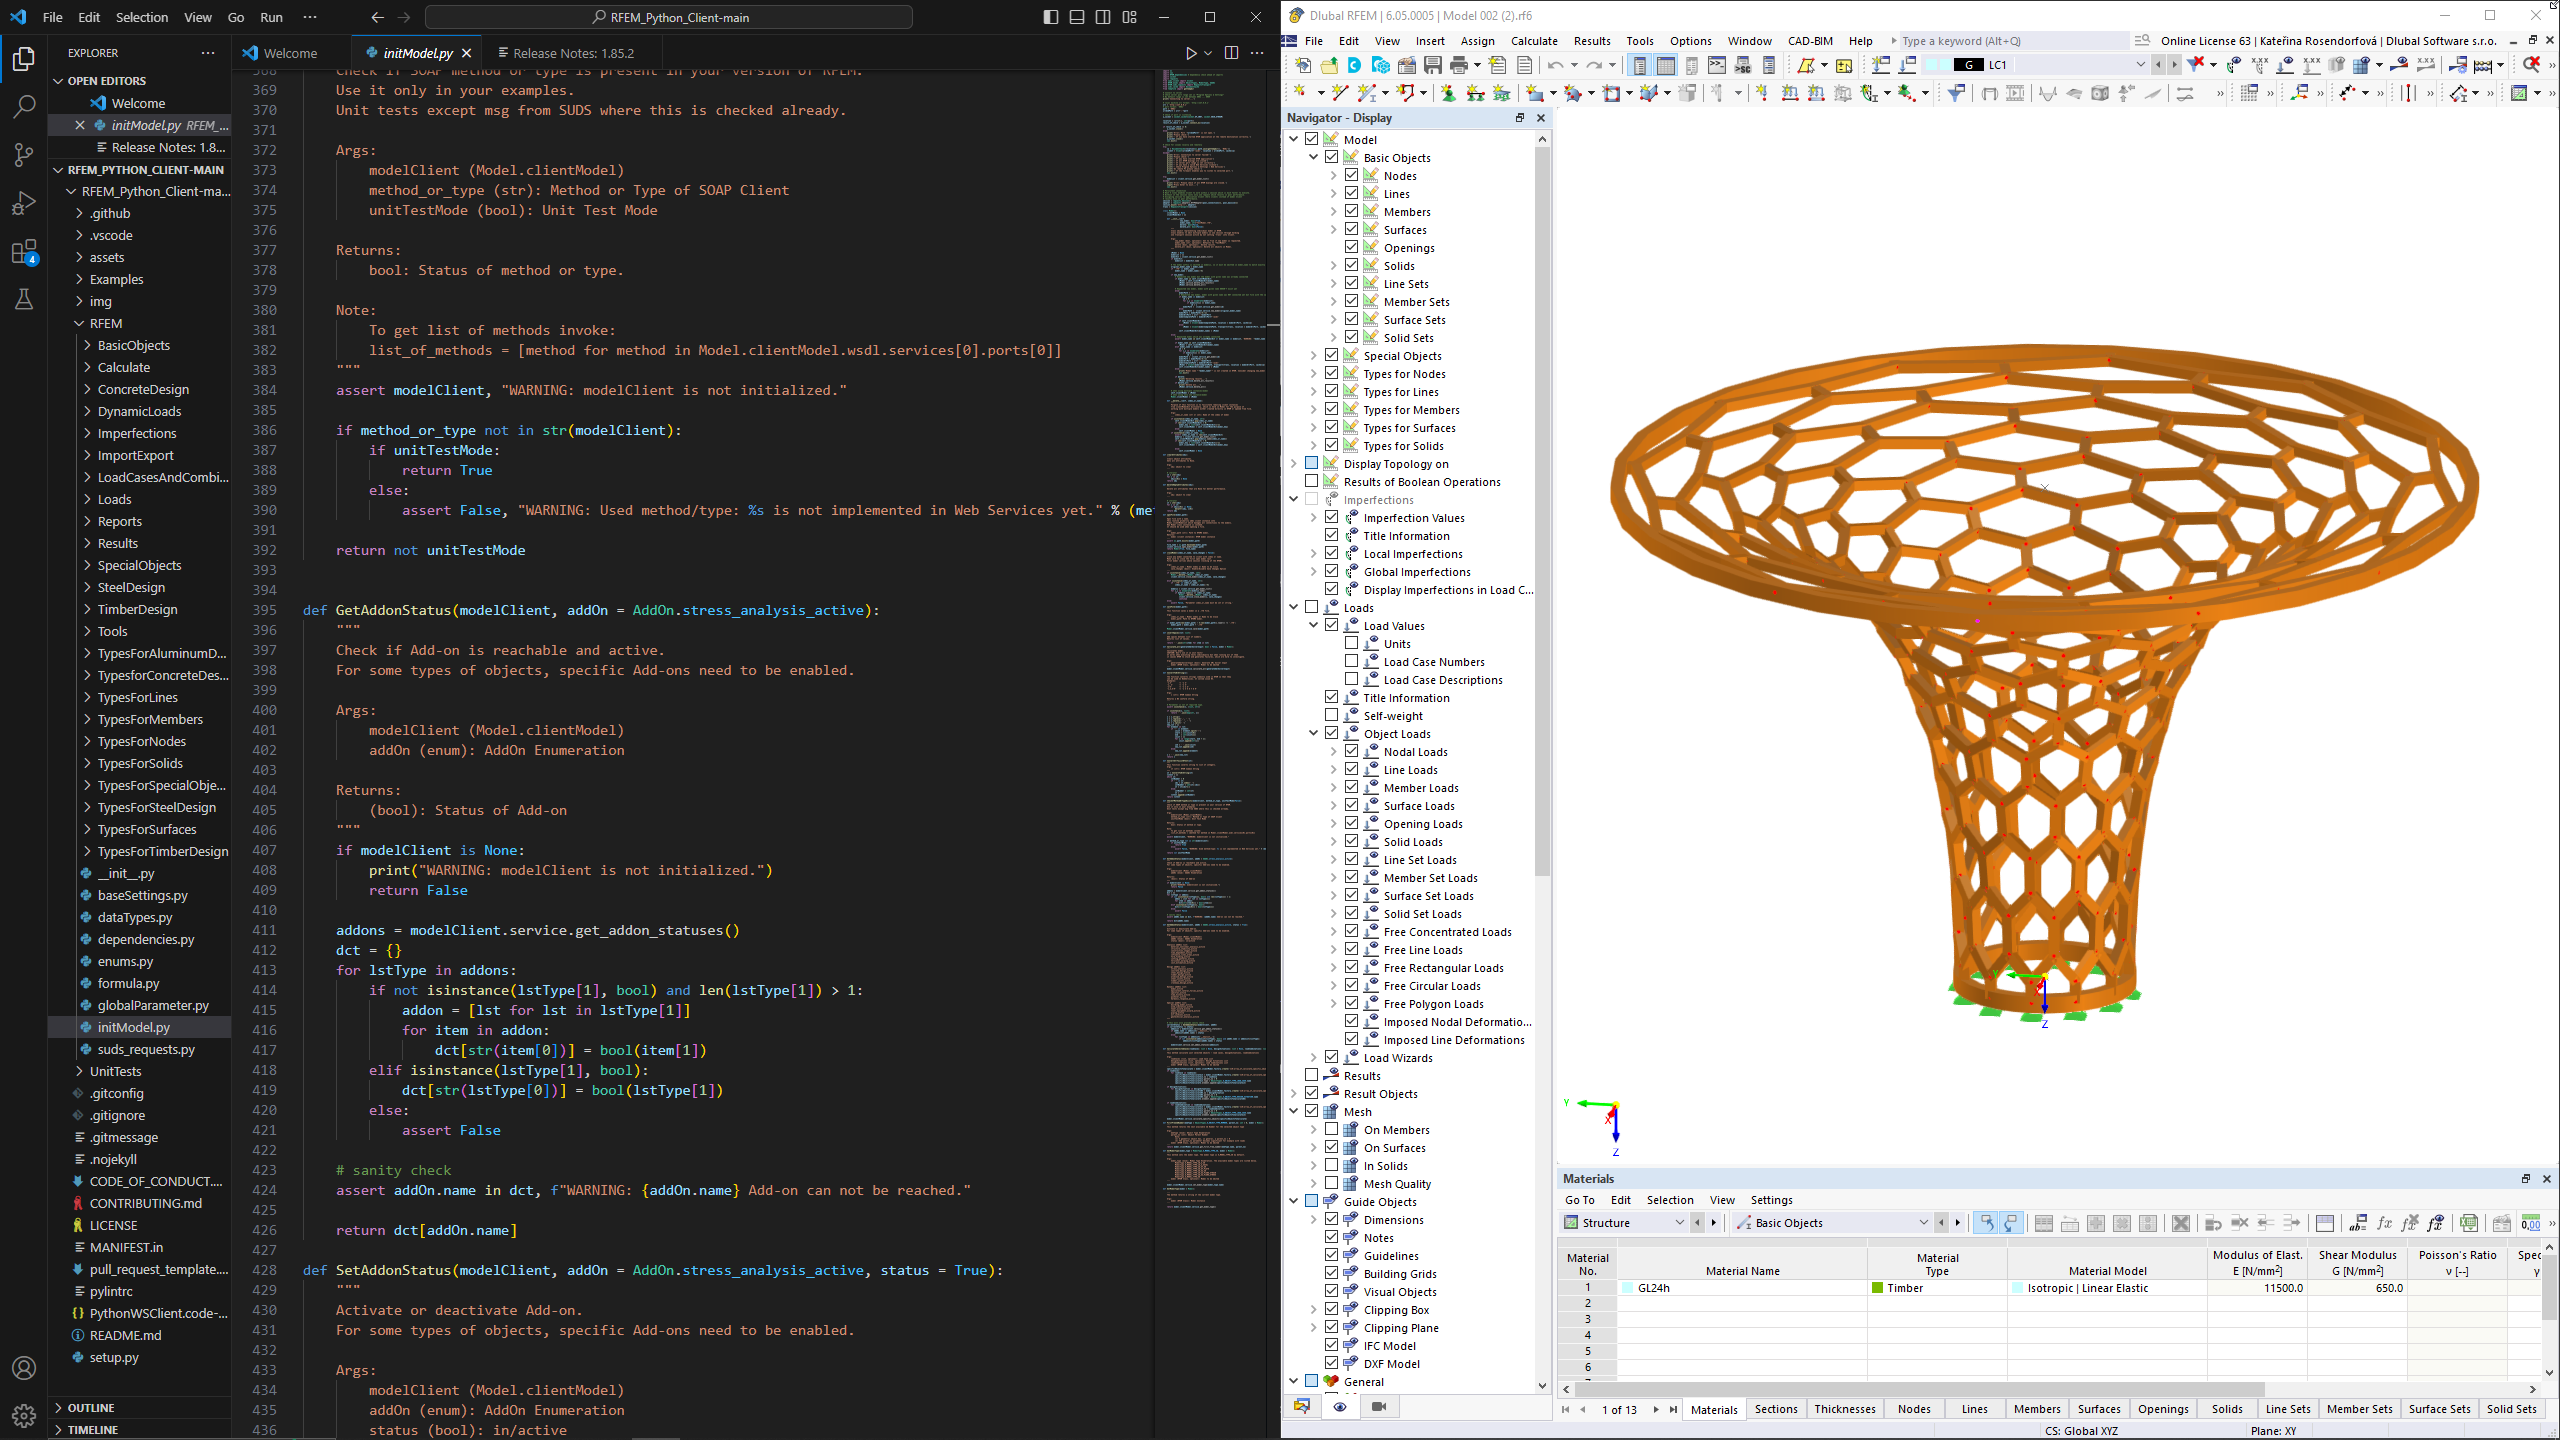Open the LC1 load case dropdown

(x=2140, y=65)
